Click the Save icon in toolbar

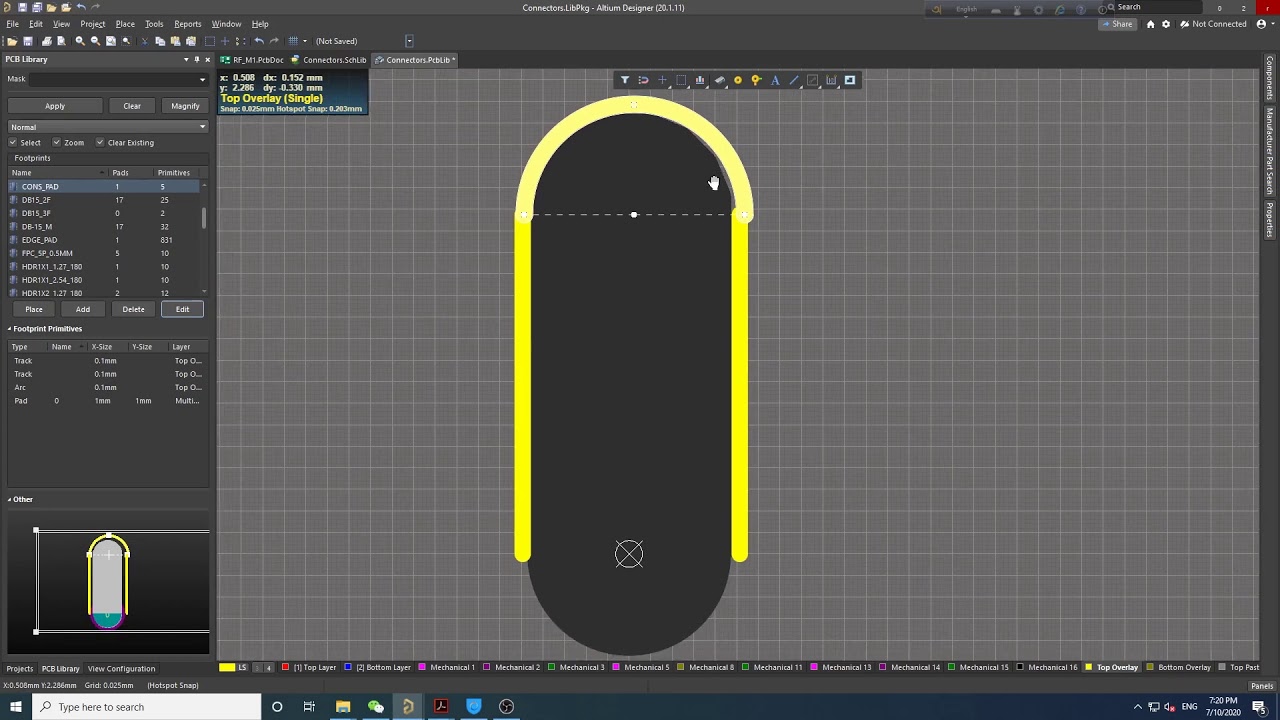(x=28, y=41)
